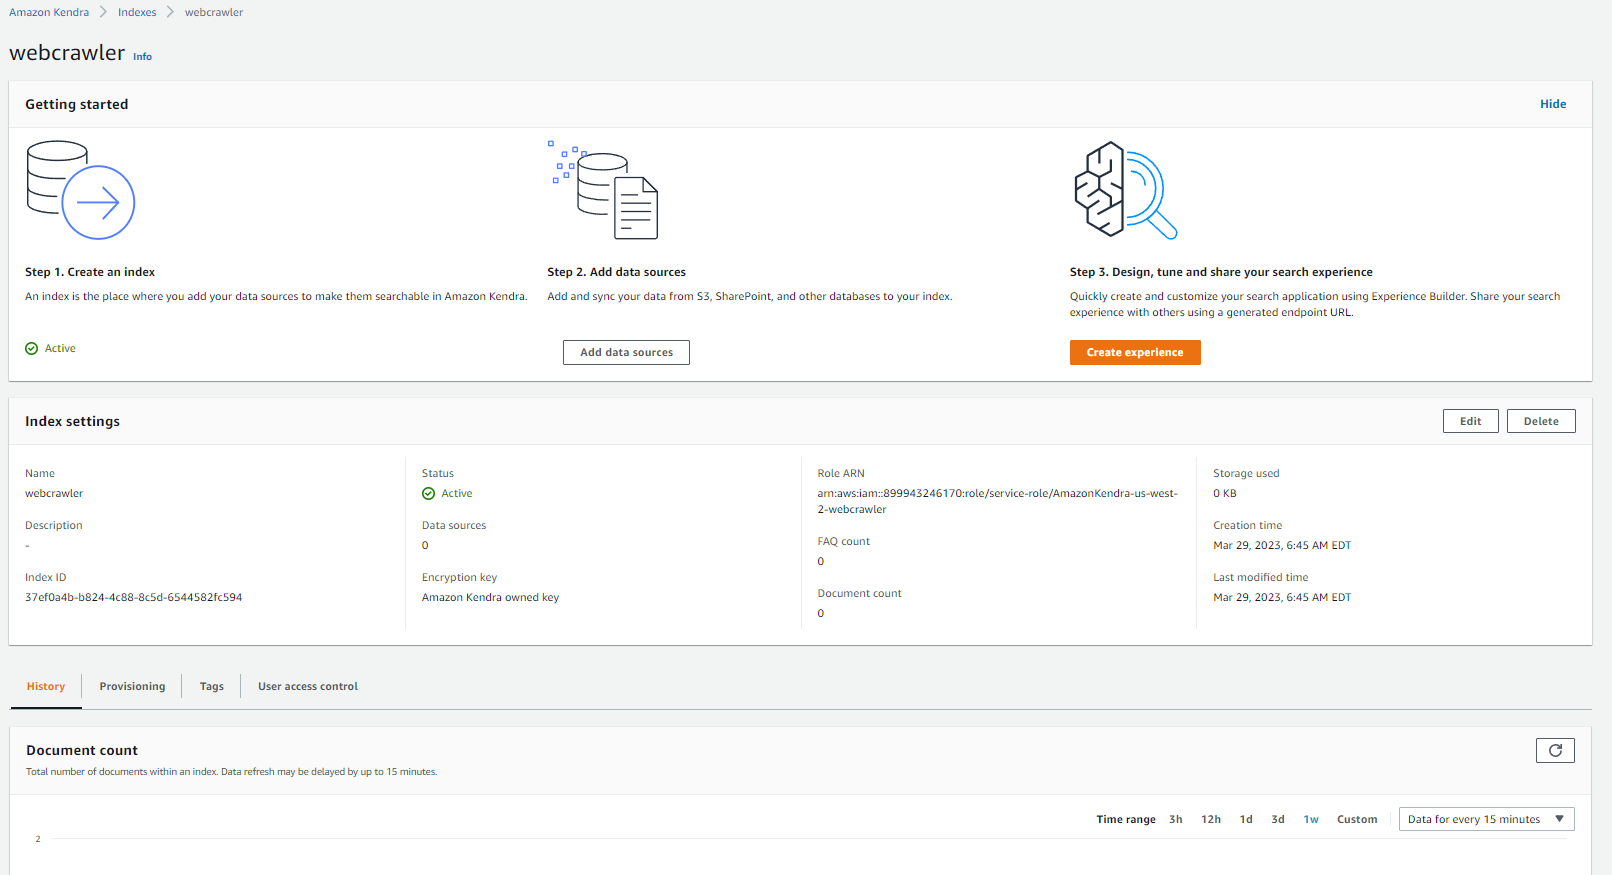Go to Amazon Kendra breadcrumb
The height and width of the screenshot is (875, 1612).
(49, 12)
